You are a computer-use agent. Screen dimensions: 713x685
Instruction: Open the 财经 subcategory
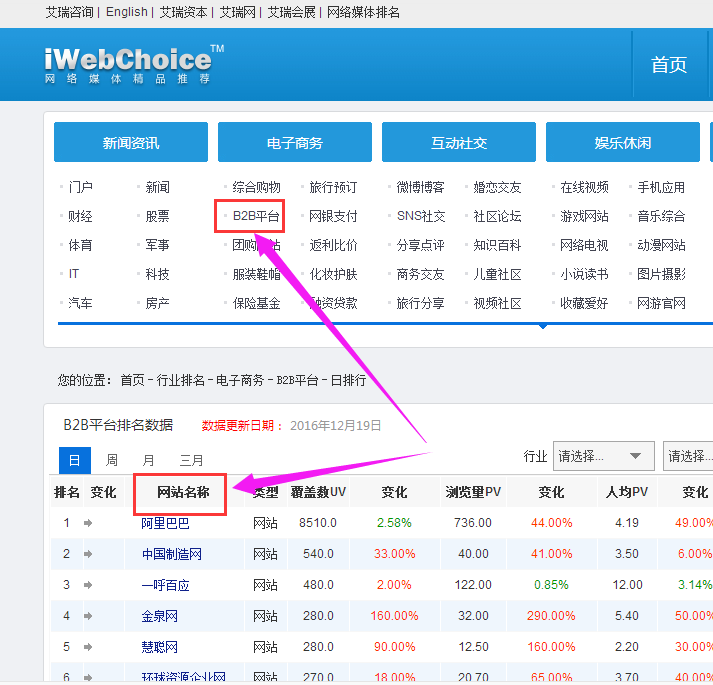[x=80, y=216]
